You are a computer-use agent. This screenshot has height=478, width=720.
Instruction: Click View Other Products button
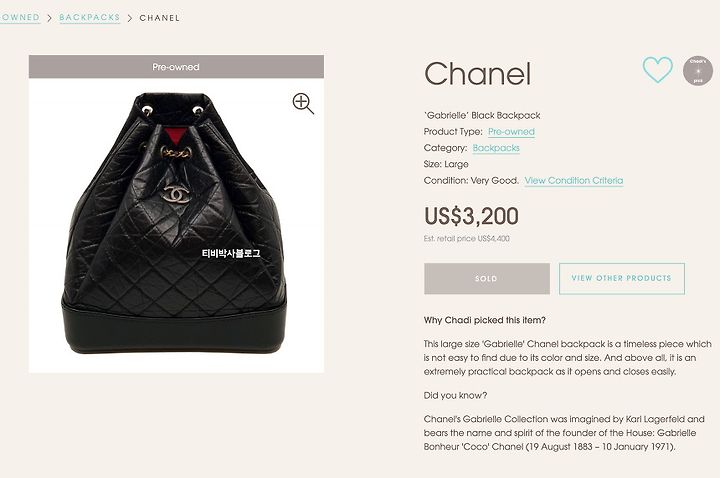[x=622, y=279]
